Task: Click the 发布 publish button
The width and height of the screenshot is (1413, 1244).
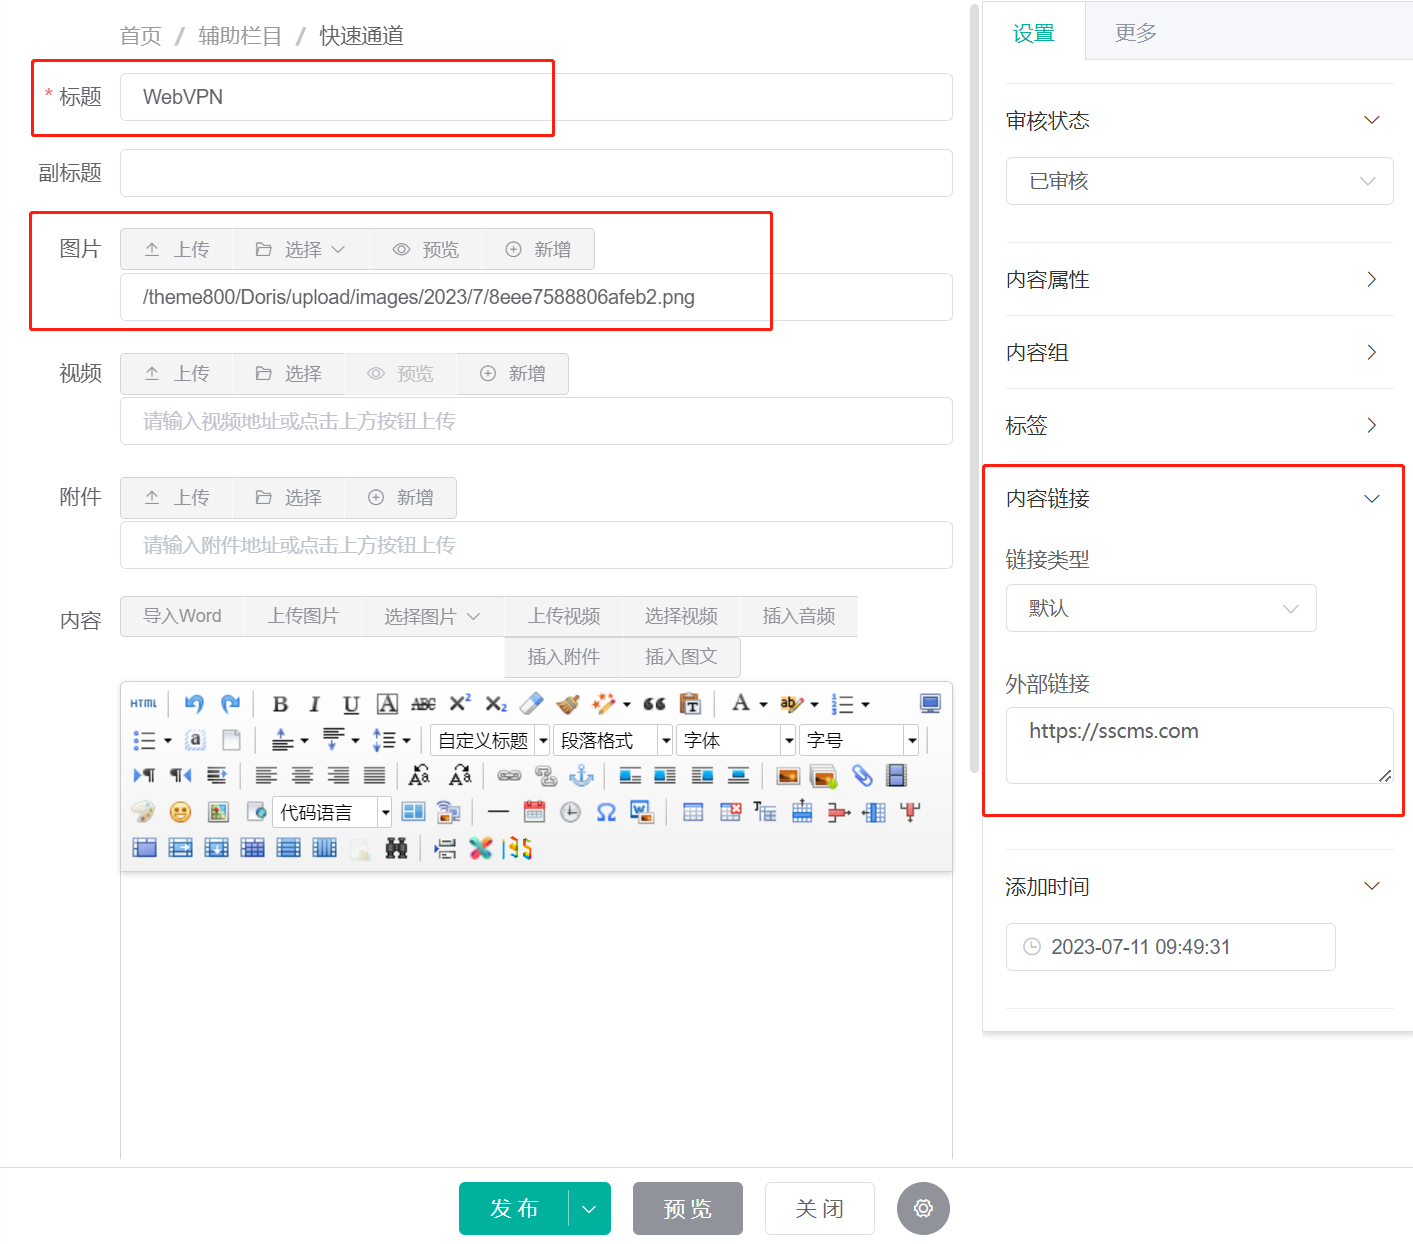Action: click(515, 1208)
